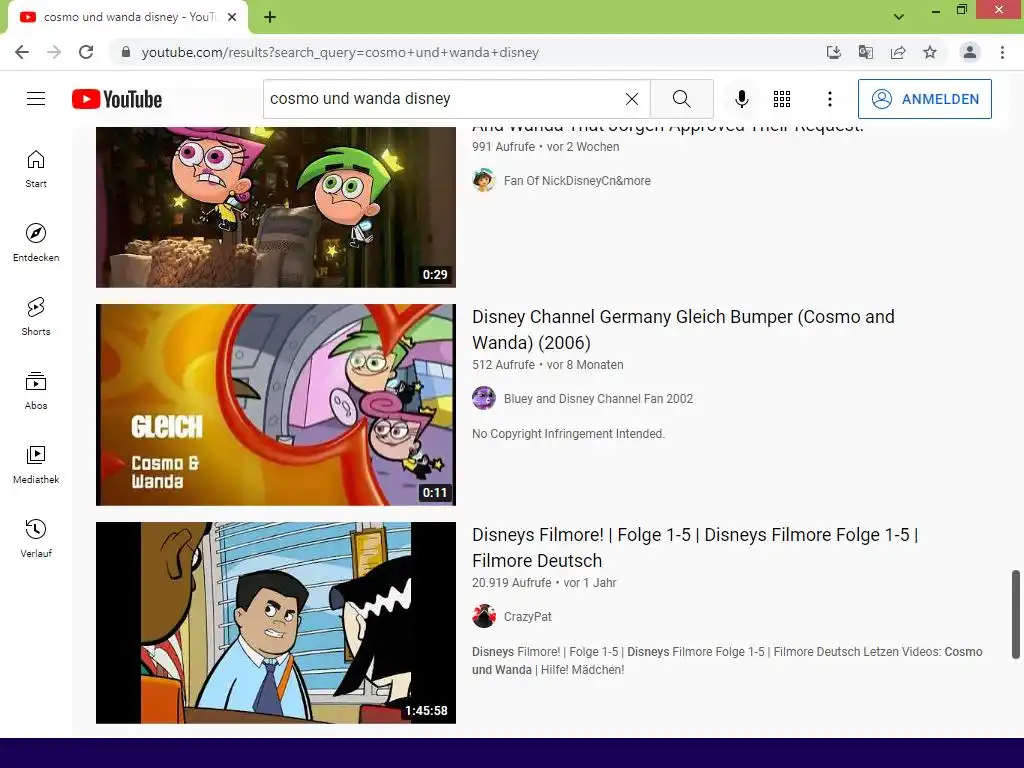
Task: Open the tab search chevron
Action: [x=899, y=17]
